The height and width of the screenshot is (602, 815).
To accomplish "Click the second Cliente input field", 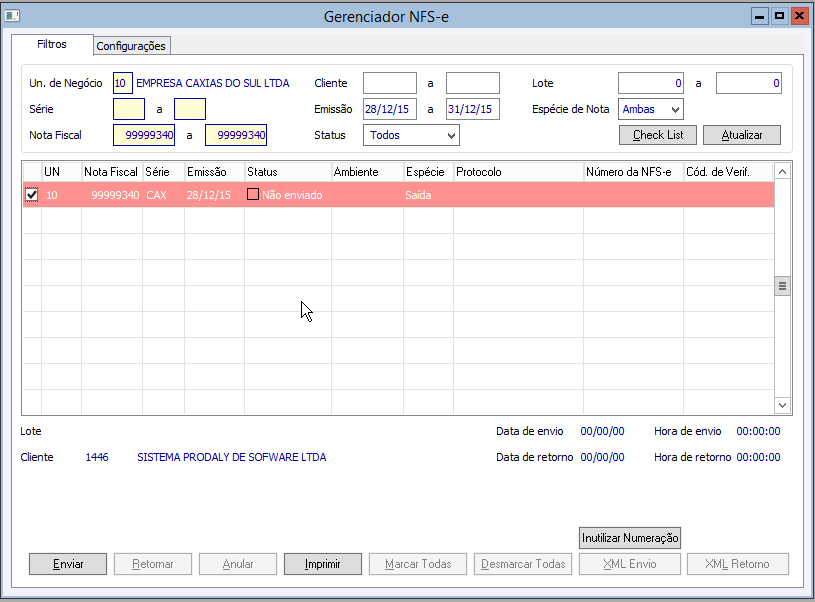I will [473, 83].
